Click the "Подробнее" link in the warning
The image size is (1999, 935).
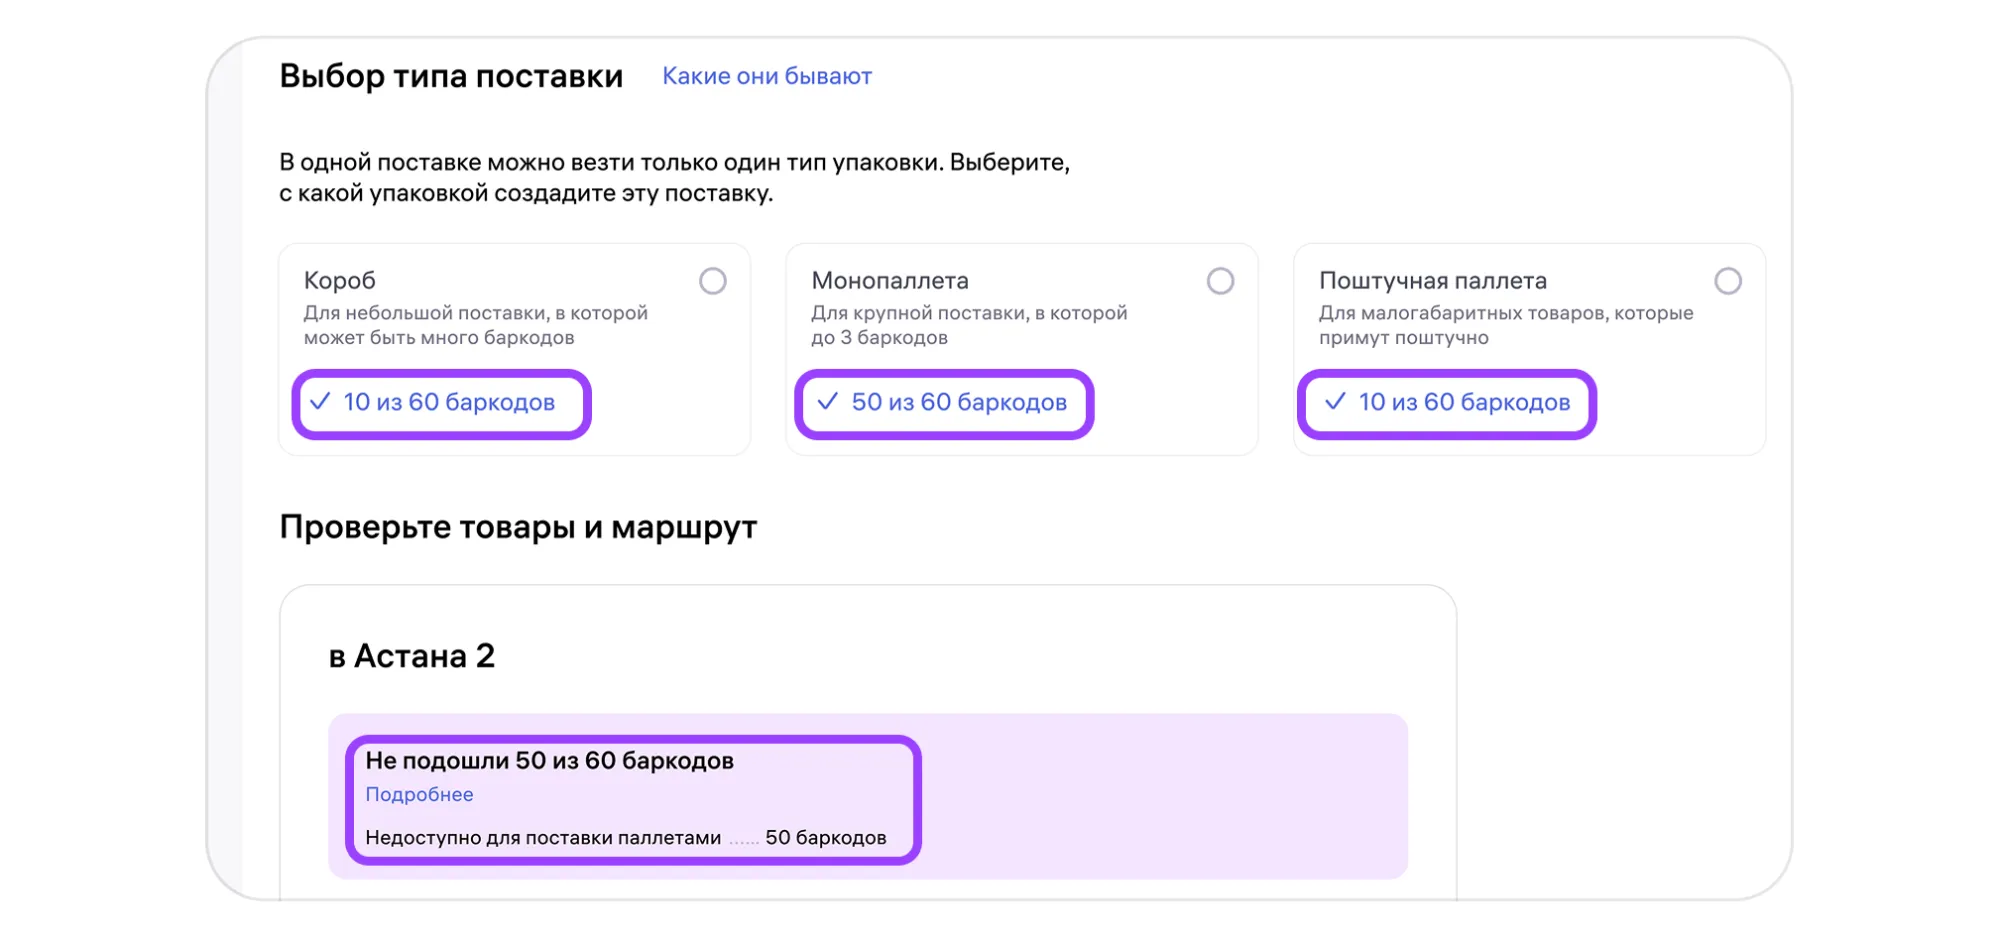pos(419,795)
